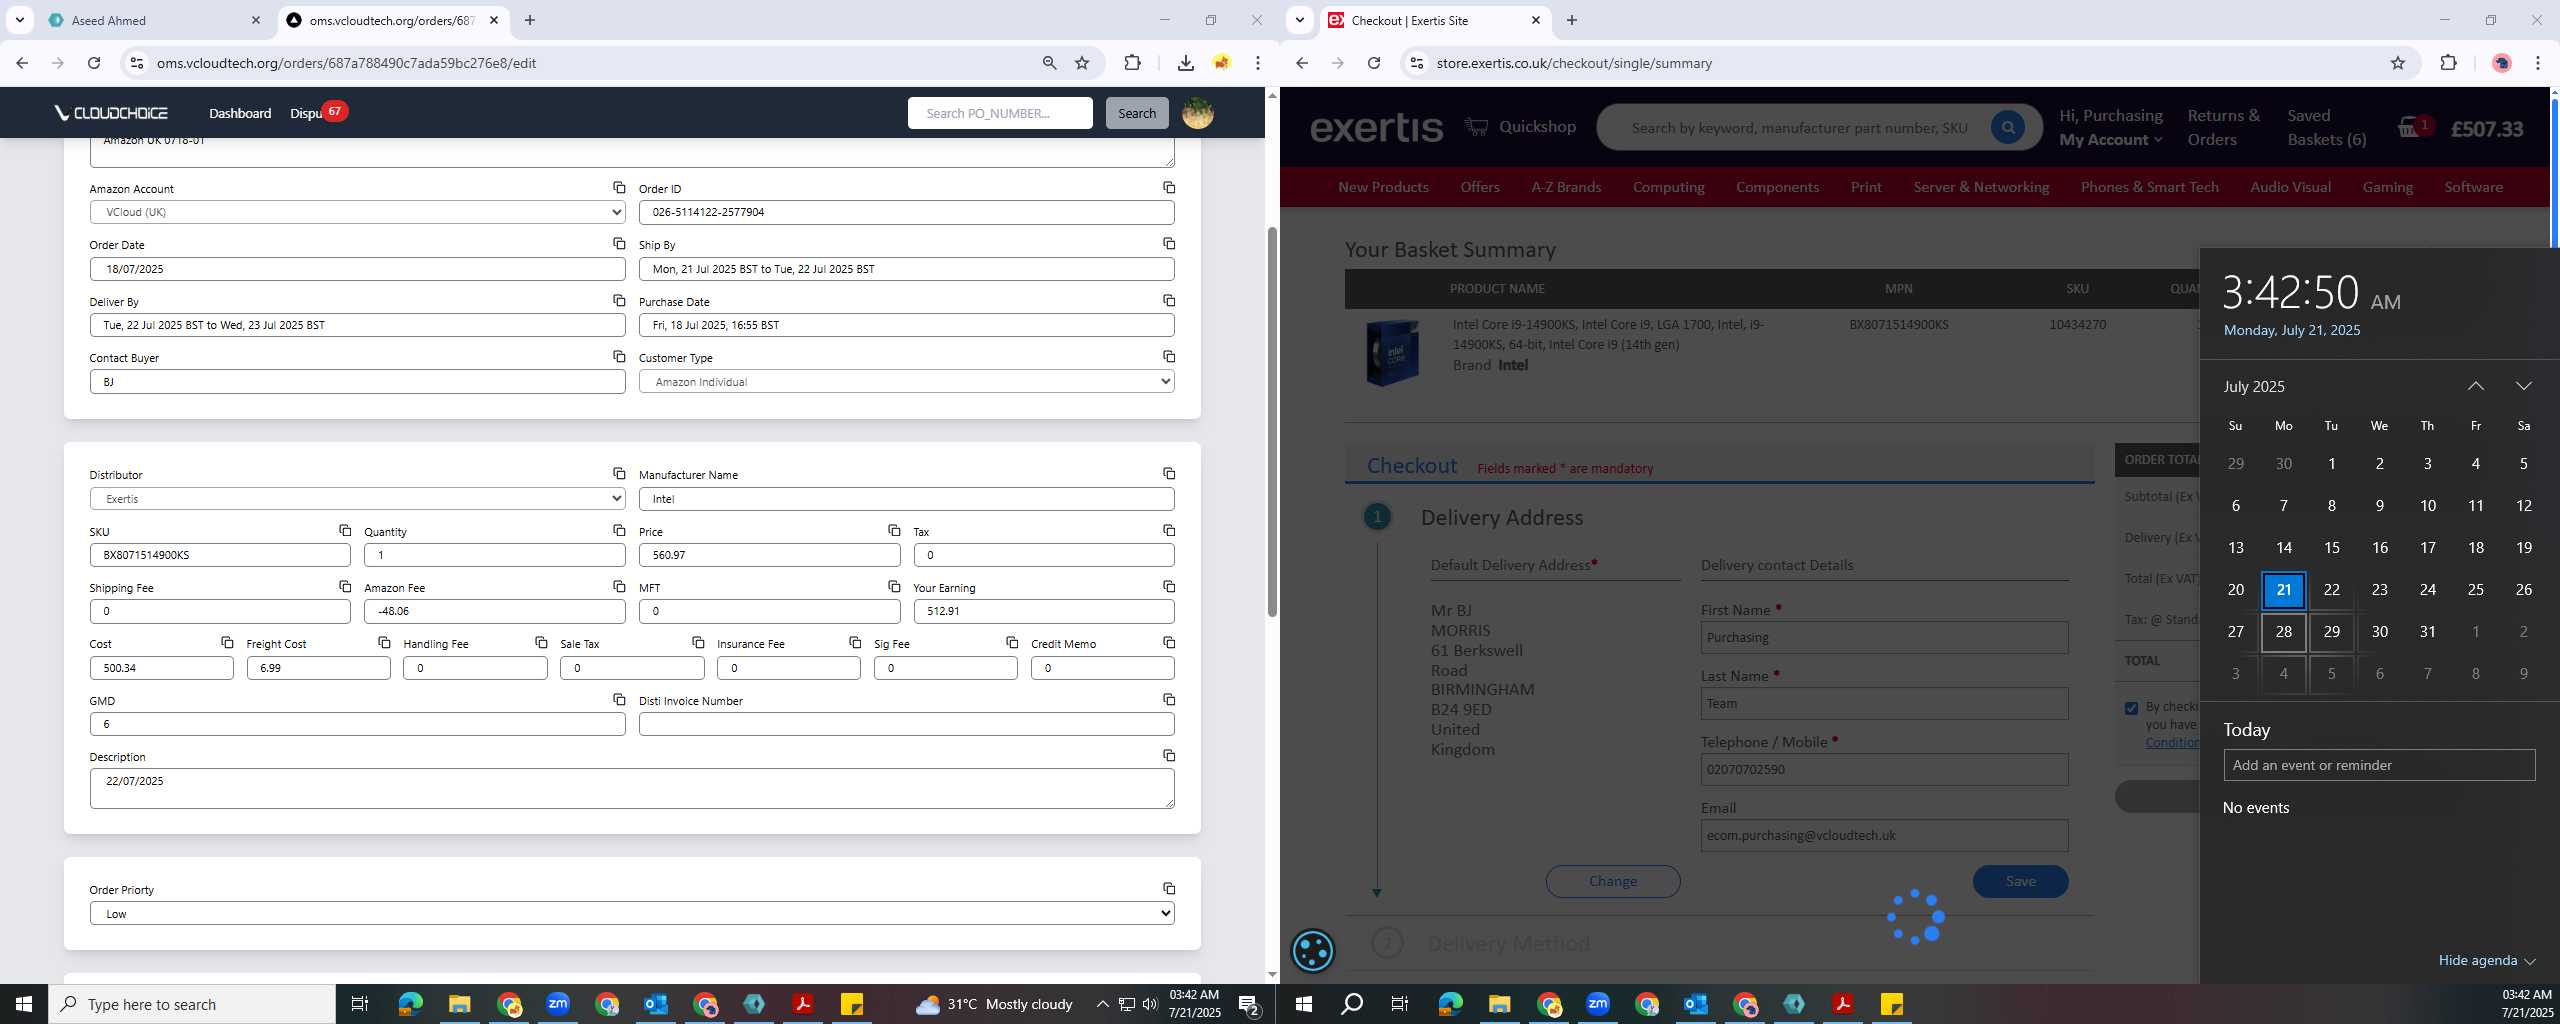2560x1024 pixels.
Task: Open the Dashboard menu in CloudChoice
Action: tap(240, 113)
